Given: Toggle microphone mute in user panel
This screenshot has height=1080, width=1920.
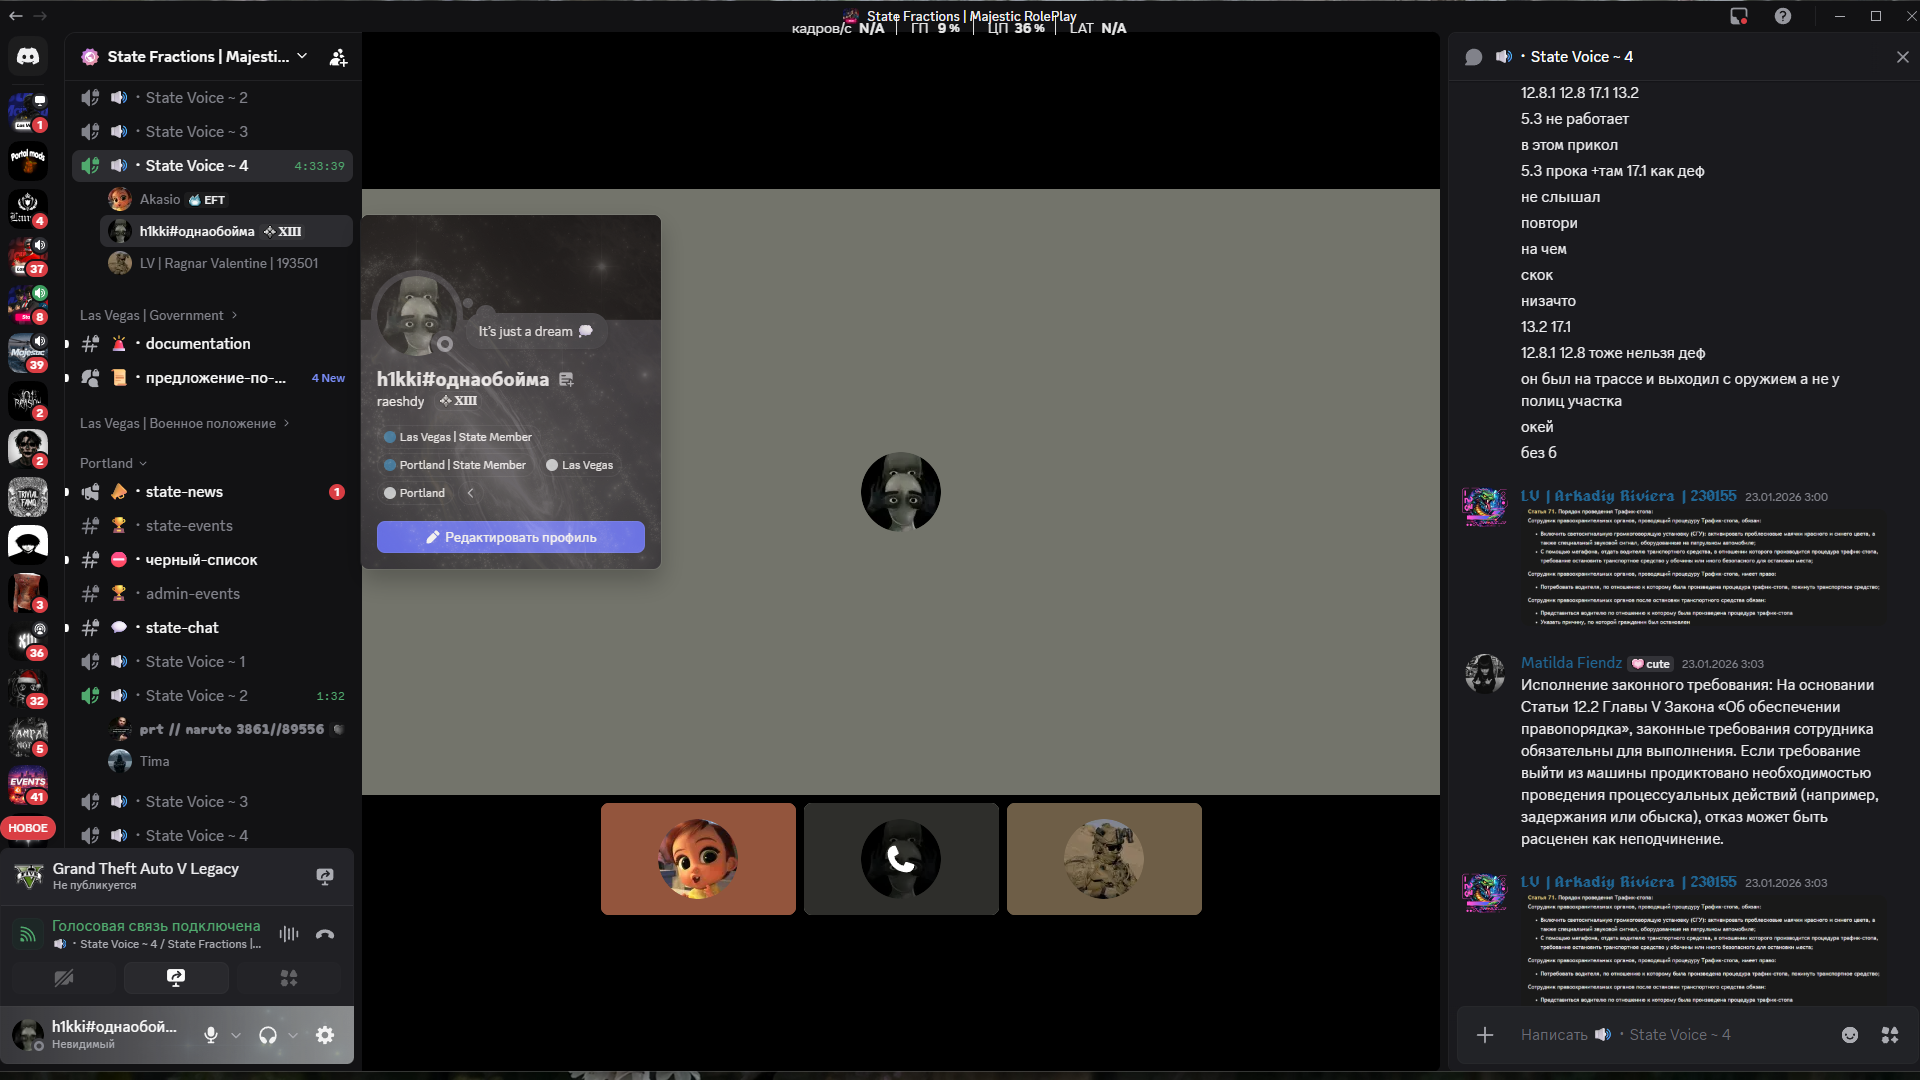Looking at the screenshot, I should tap(210, 1035).
